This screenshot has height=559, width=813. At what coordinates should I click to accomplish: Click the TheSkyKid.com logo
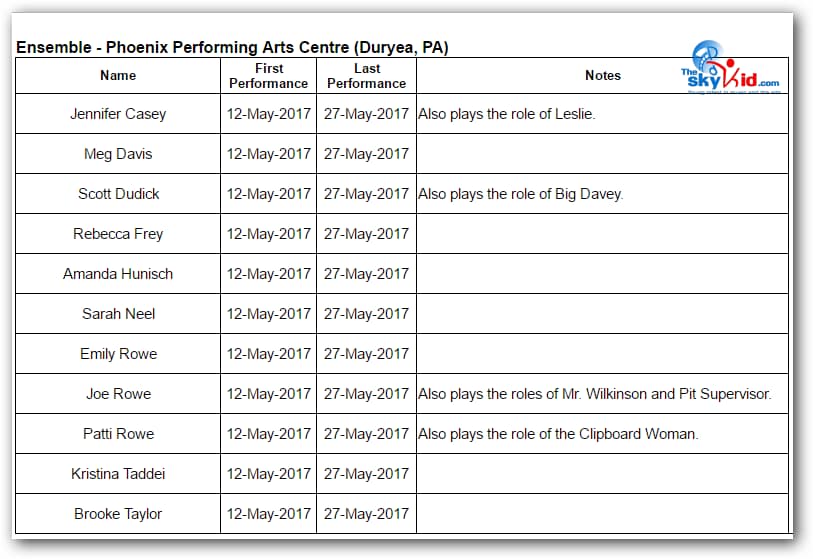[732, 68]
